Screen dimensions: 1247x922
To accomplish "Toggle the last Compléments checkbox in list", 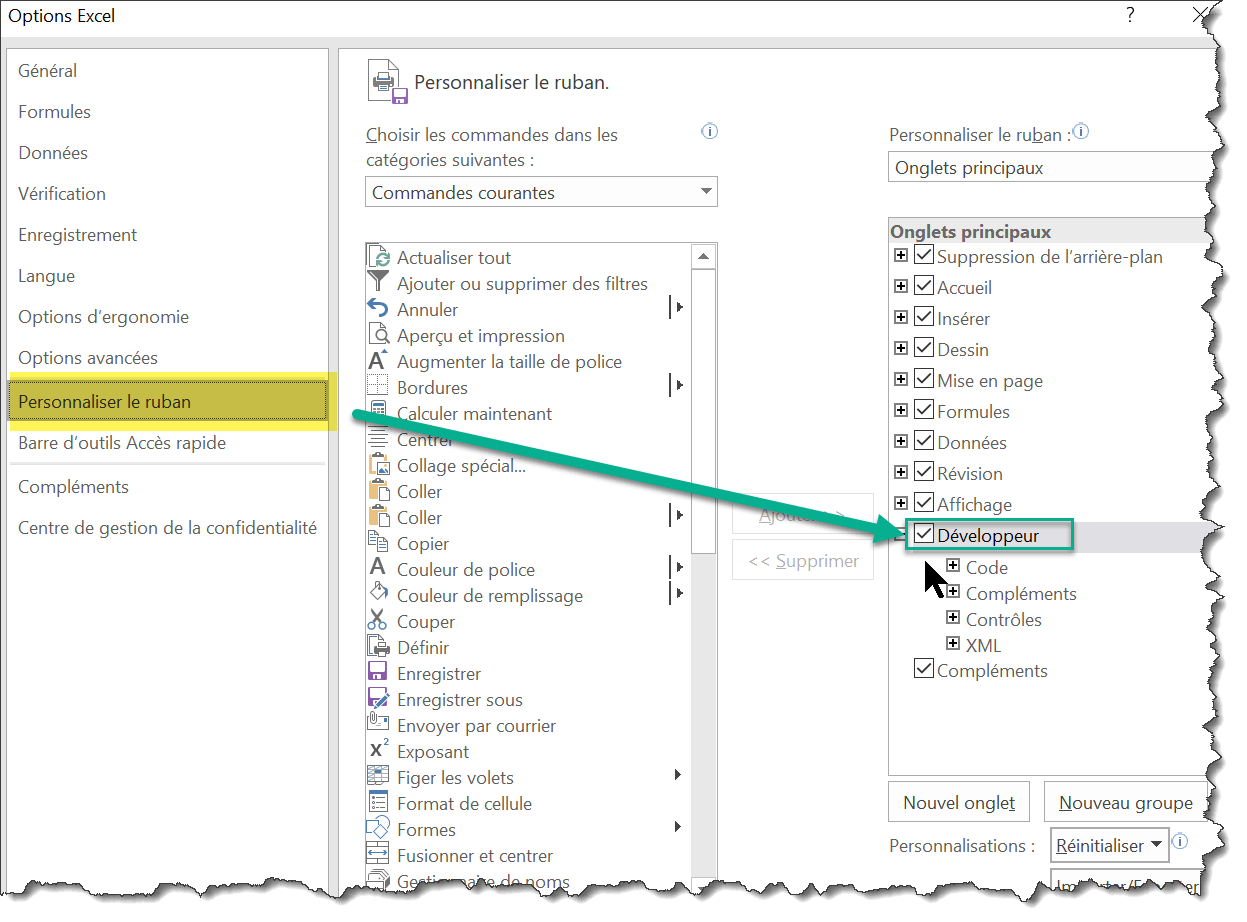I will [x=924, y=670].
